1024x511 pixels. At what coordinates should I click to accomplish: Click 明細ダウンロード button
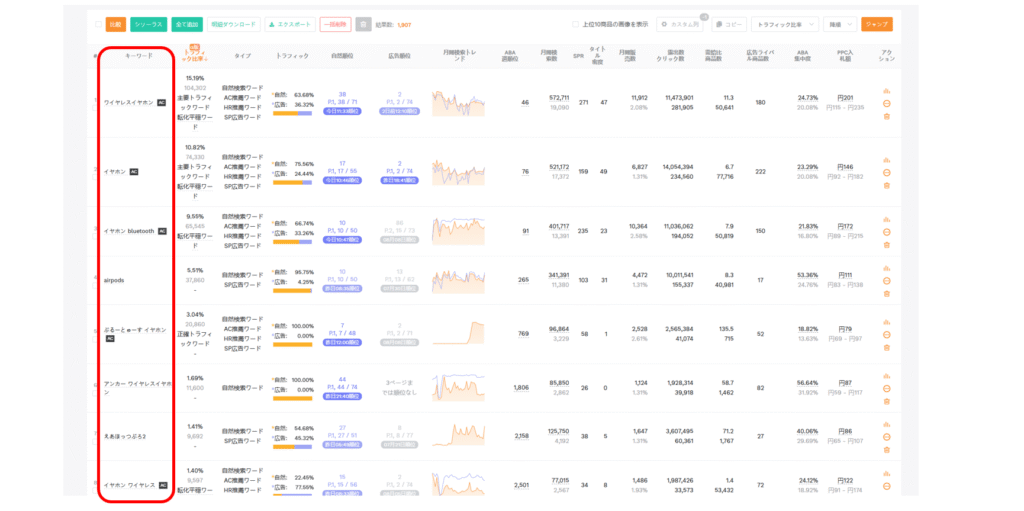233,24
